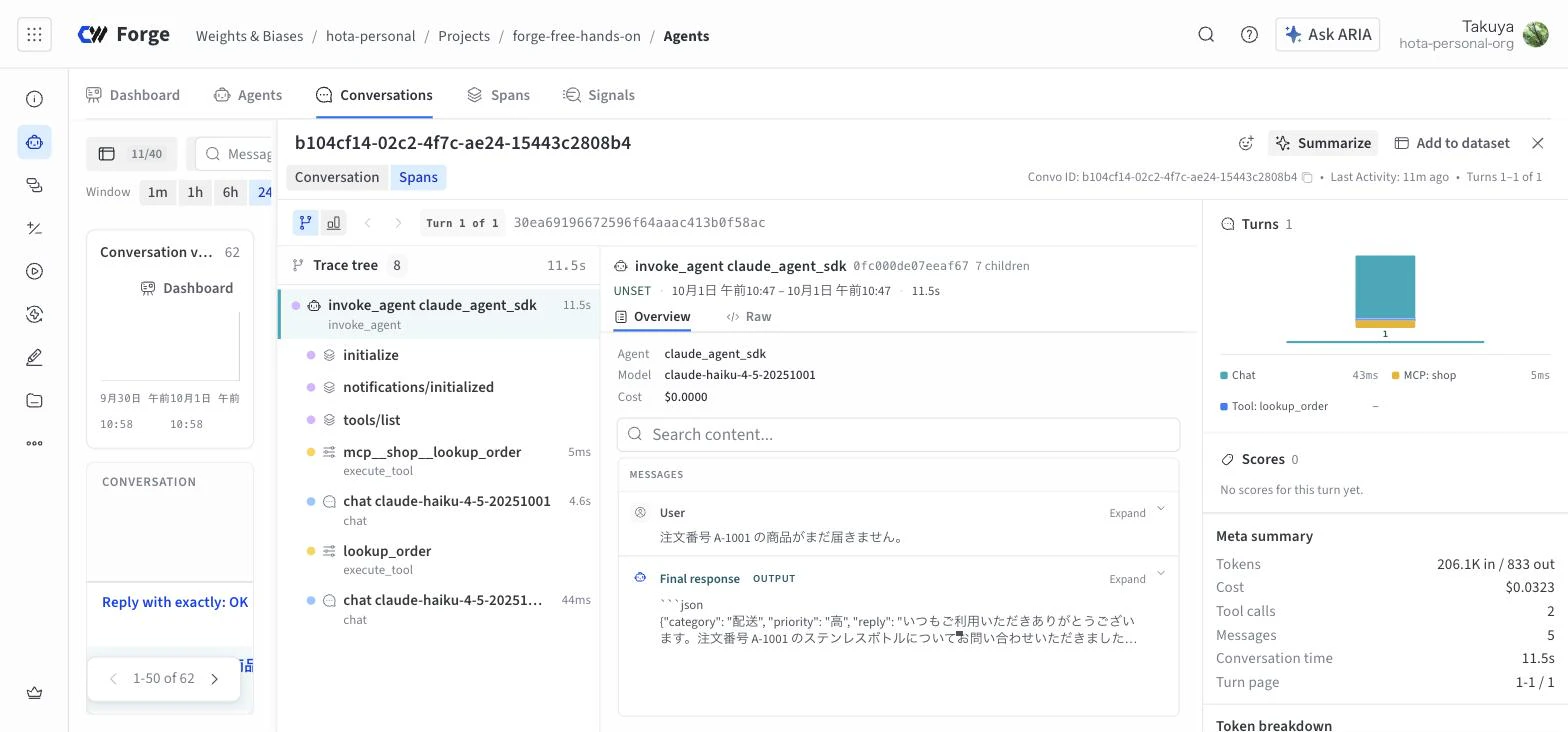
Task: Select chat claude-haiku-4-5-20251001 4.6s row
Action: tap(439, 510)
